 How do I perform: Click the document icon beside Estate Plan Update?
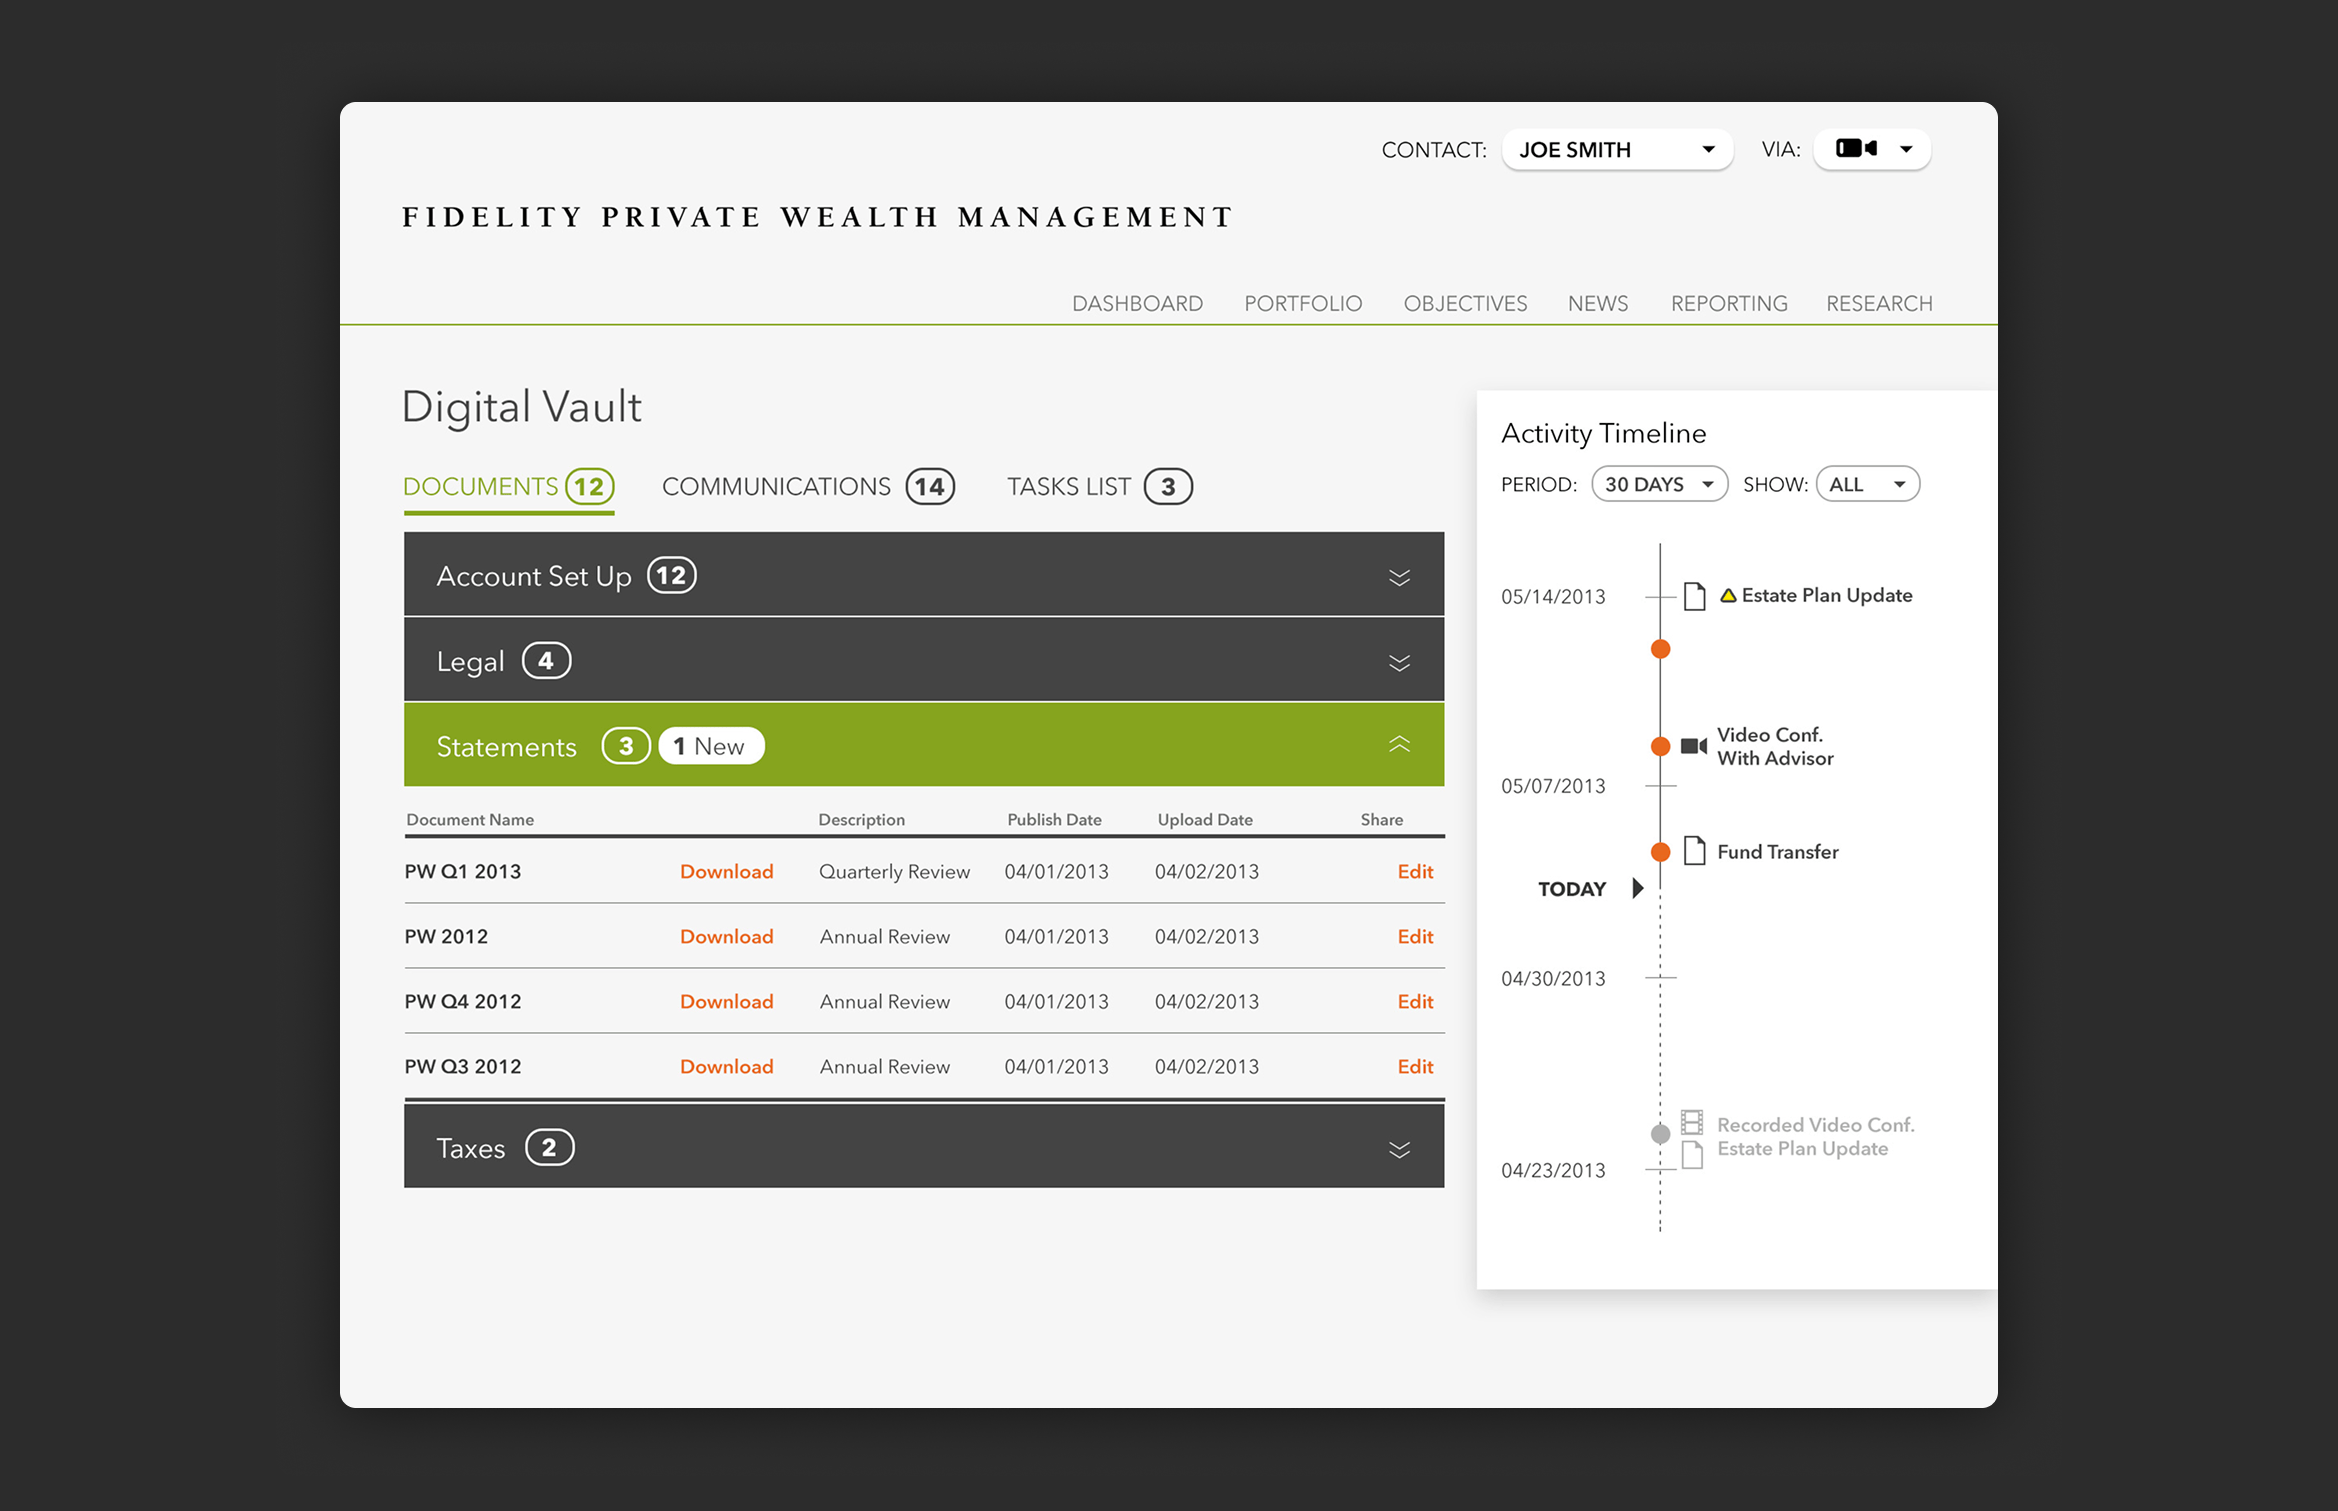[1694, 595]
